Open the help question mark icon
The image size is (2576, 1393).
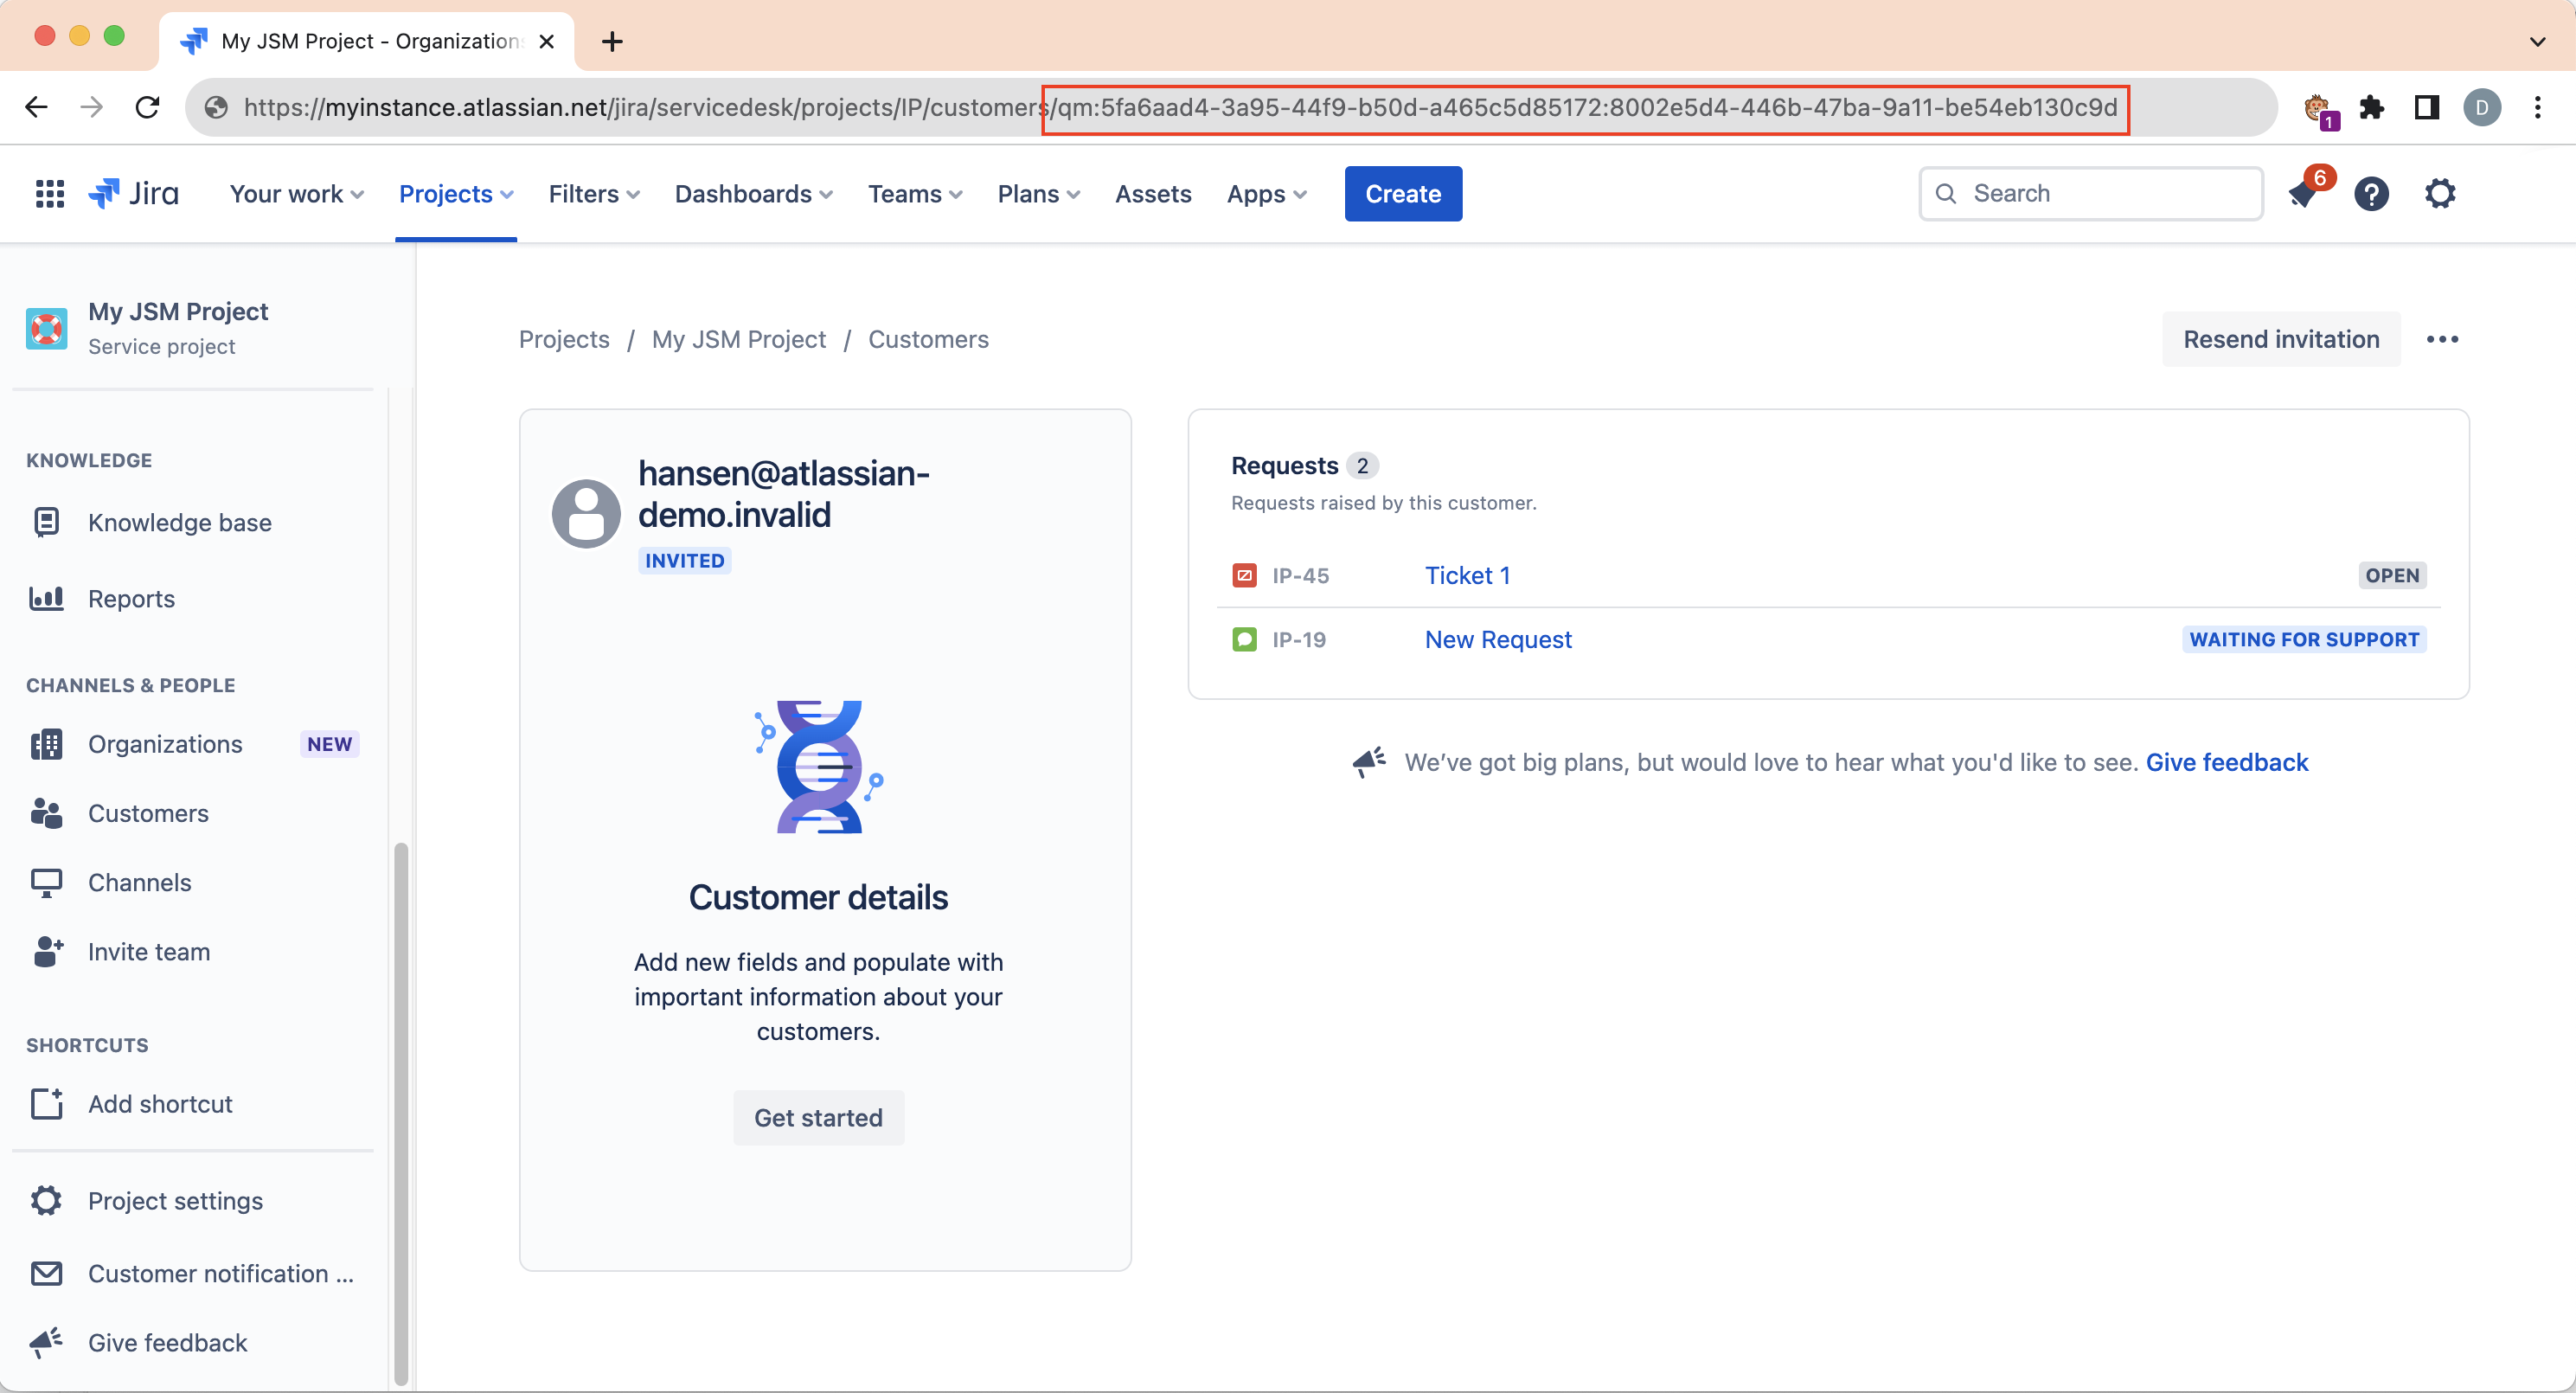(2371, 194)
